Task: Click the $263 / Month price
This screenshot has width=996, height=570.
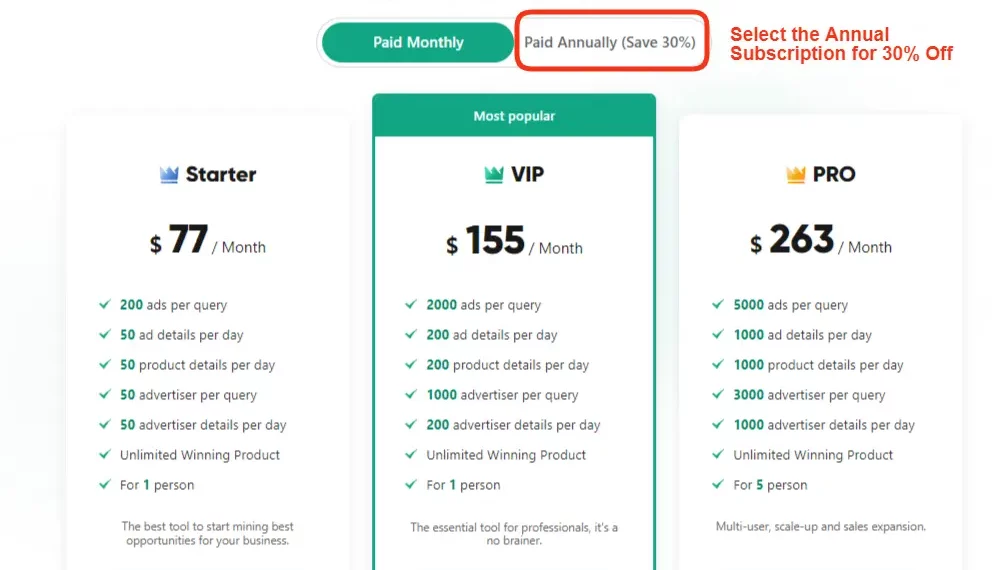Action: coord(821,241)
